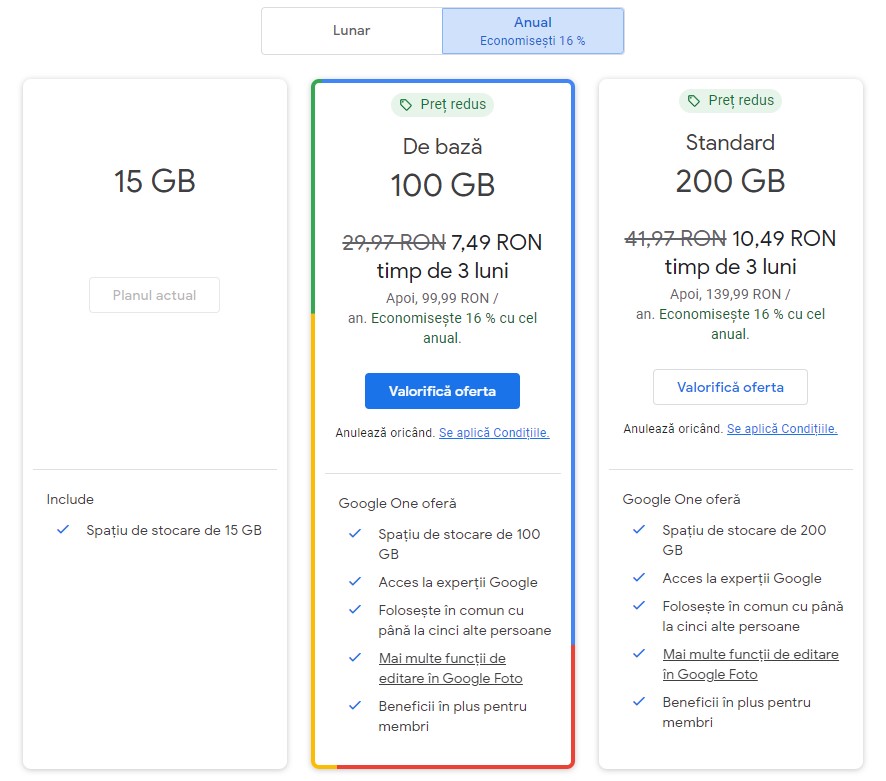Click the Apoi, 99,99 RON text

coord(442,298)
